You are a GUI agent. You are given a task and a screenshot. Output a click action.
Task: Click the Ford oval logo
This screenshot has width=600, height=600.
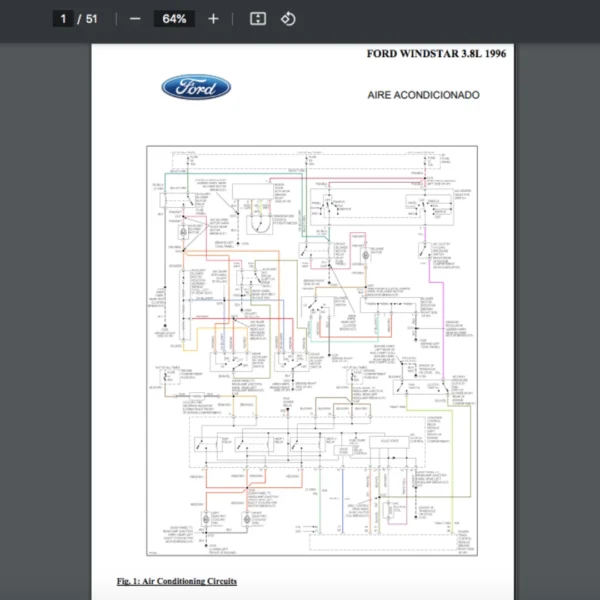(196, 88)
